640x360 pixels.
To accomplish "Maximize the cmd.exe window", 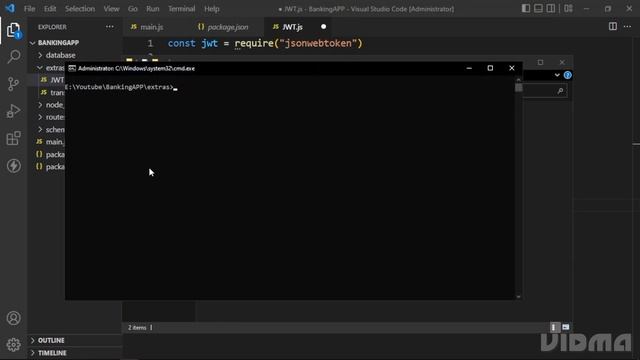I will click(x=490, y=68).
